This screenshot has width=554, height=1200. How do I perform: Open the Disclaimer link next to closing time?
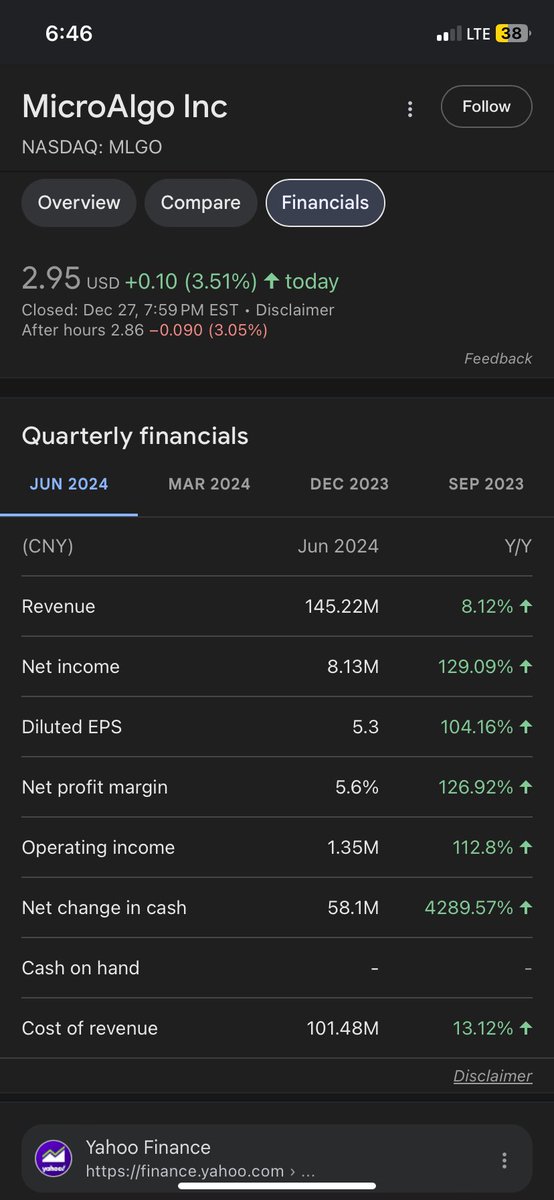pos(295,310)
